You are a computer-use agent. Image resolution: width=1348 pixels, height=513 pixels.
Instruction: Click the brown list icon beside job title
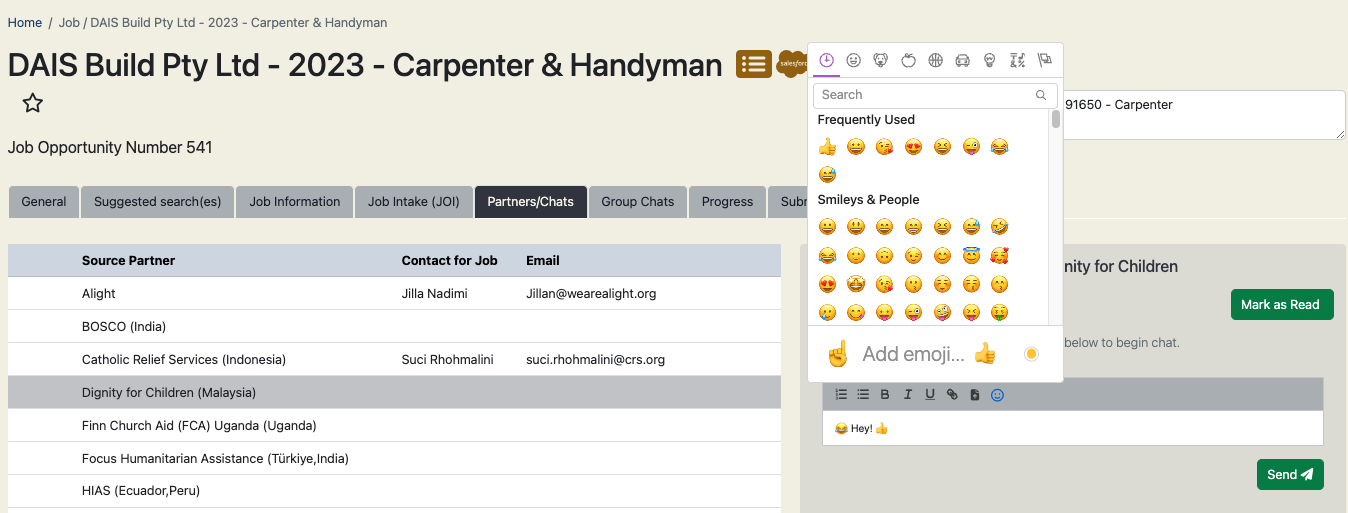(754, 64)
